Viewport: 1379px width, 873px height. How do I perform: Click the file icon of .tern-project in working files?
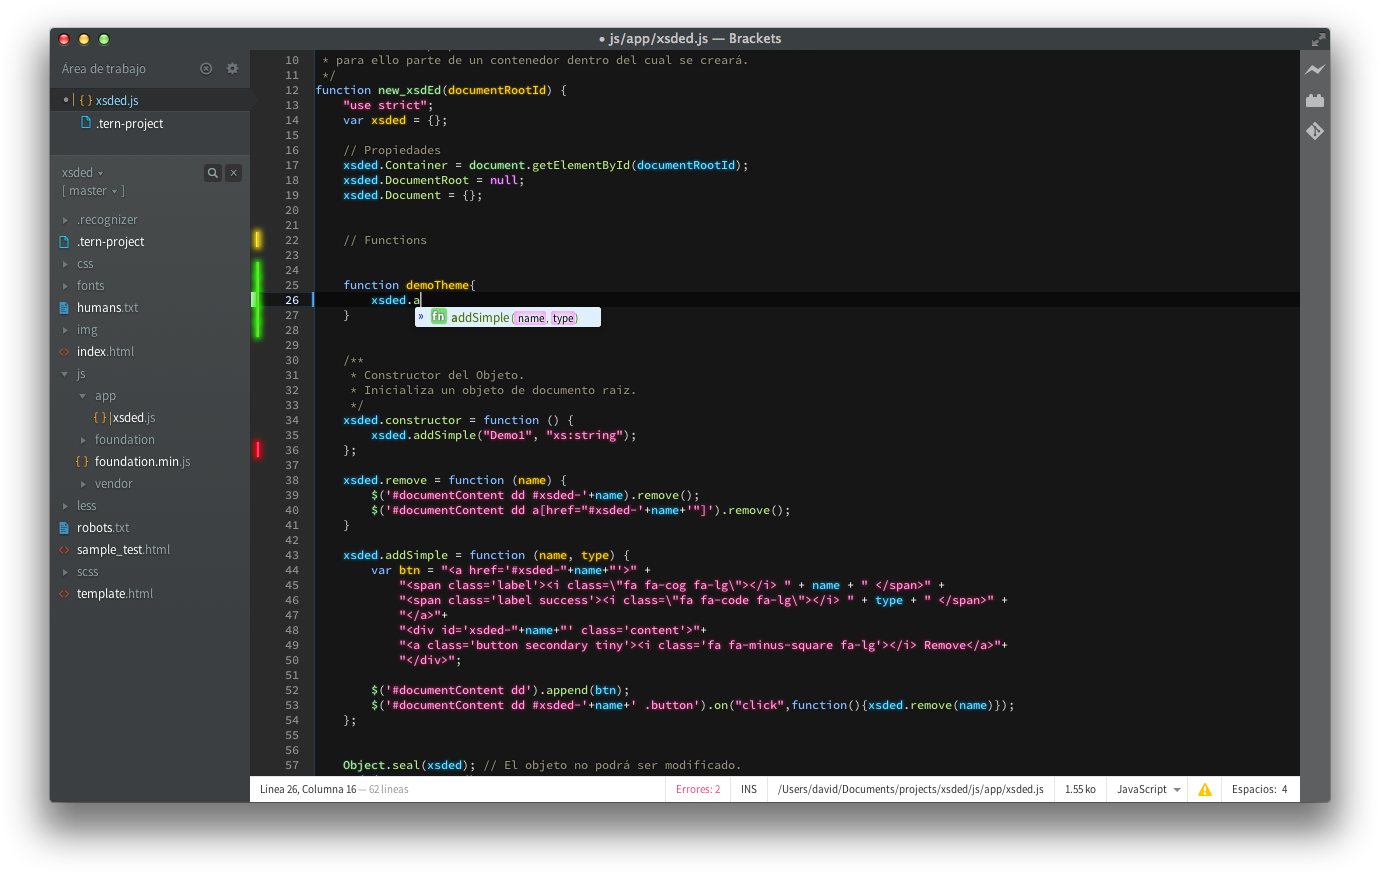pos(86,123)
